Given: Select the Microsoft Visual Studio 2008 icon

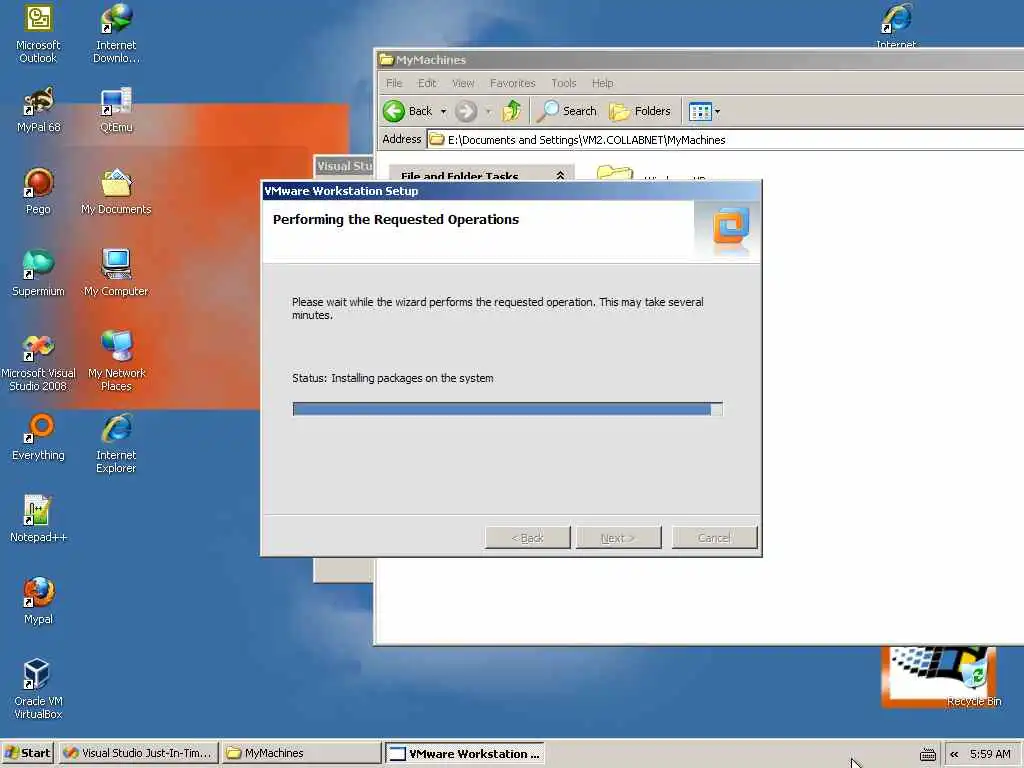Looking at the screenshot, I should [38, 362].
